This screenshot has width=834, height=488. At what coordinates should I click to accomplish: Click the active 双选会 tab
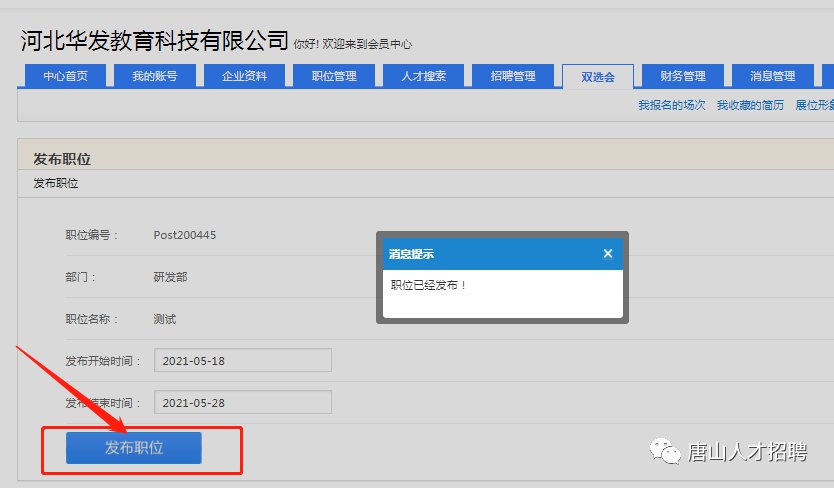(598, 76)
